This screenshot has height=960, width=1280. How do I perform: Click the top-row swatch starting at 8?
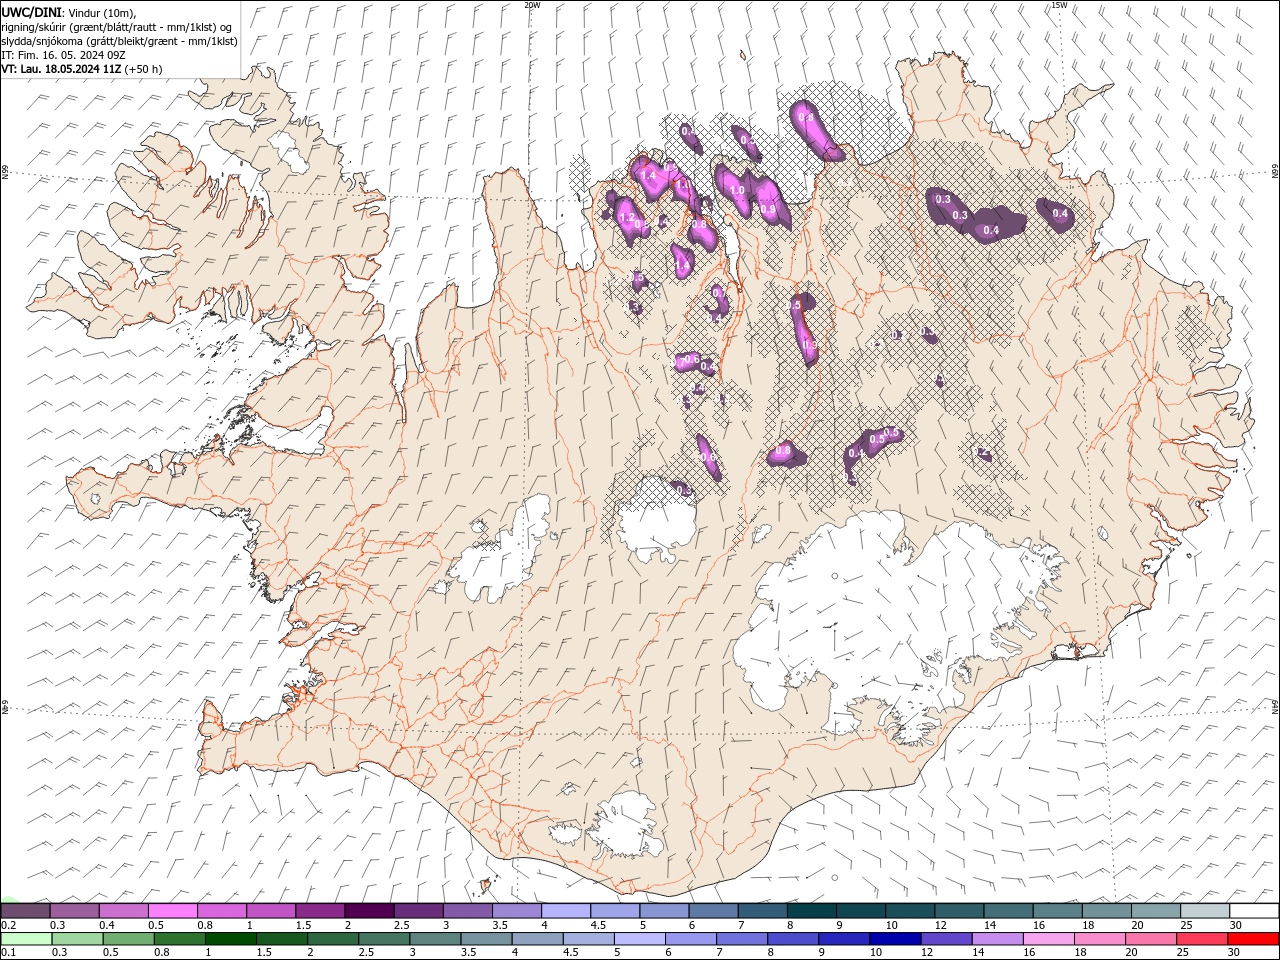(x=812, y=911)
